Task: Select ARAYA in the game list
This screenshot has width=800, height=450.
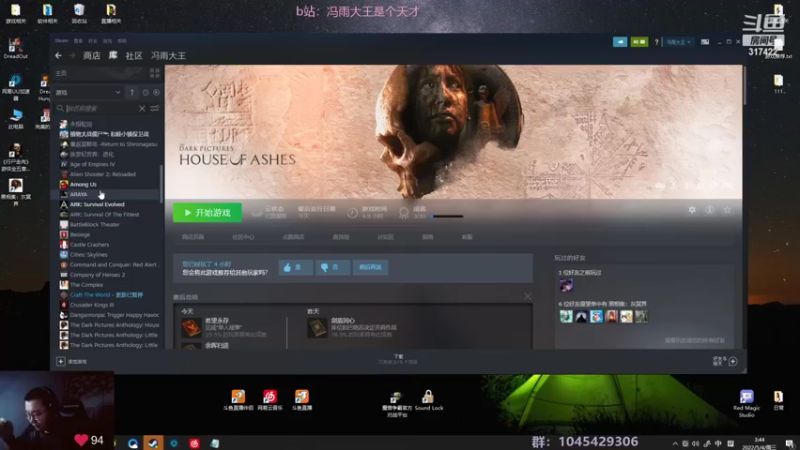Action: point(79,194)
